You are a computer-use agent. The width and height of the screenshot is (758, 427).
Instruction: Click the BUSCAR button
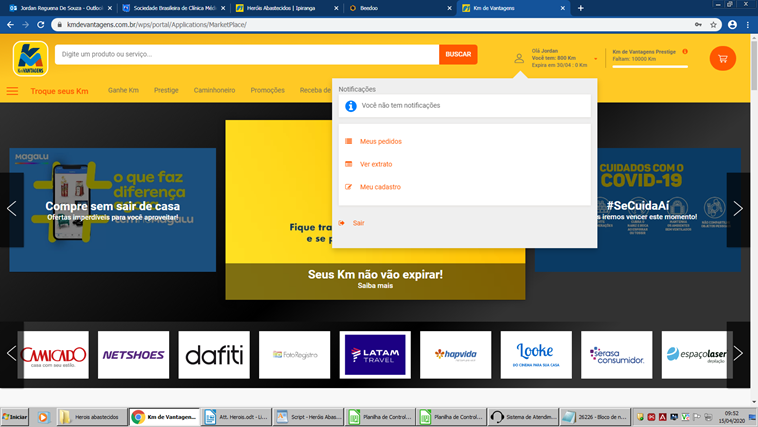pos(458,54)
